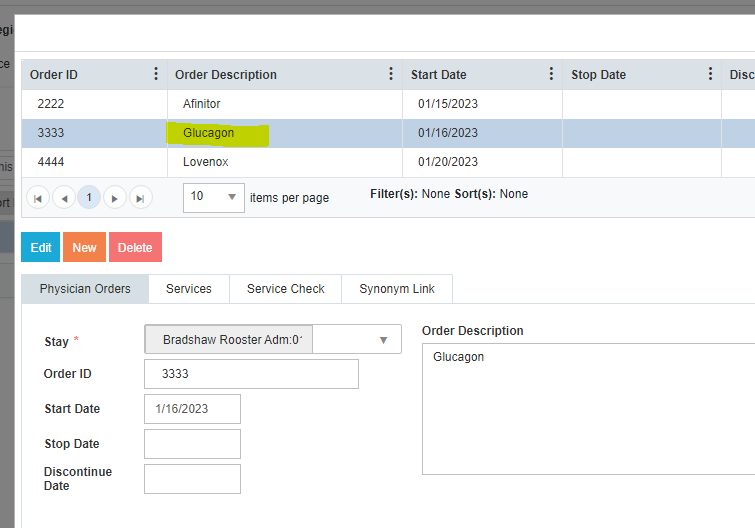Select order ID 3333 cell
This screenshot has width=755, height=528.
[x=94, y=133]
